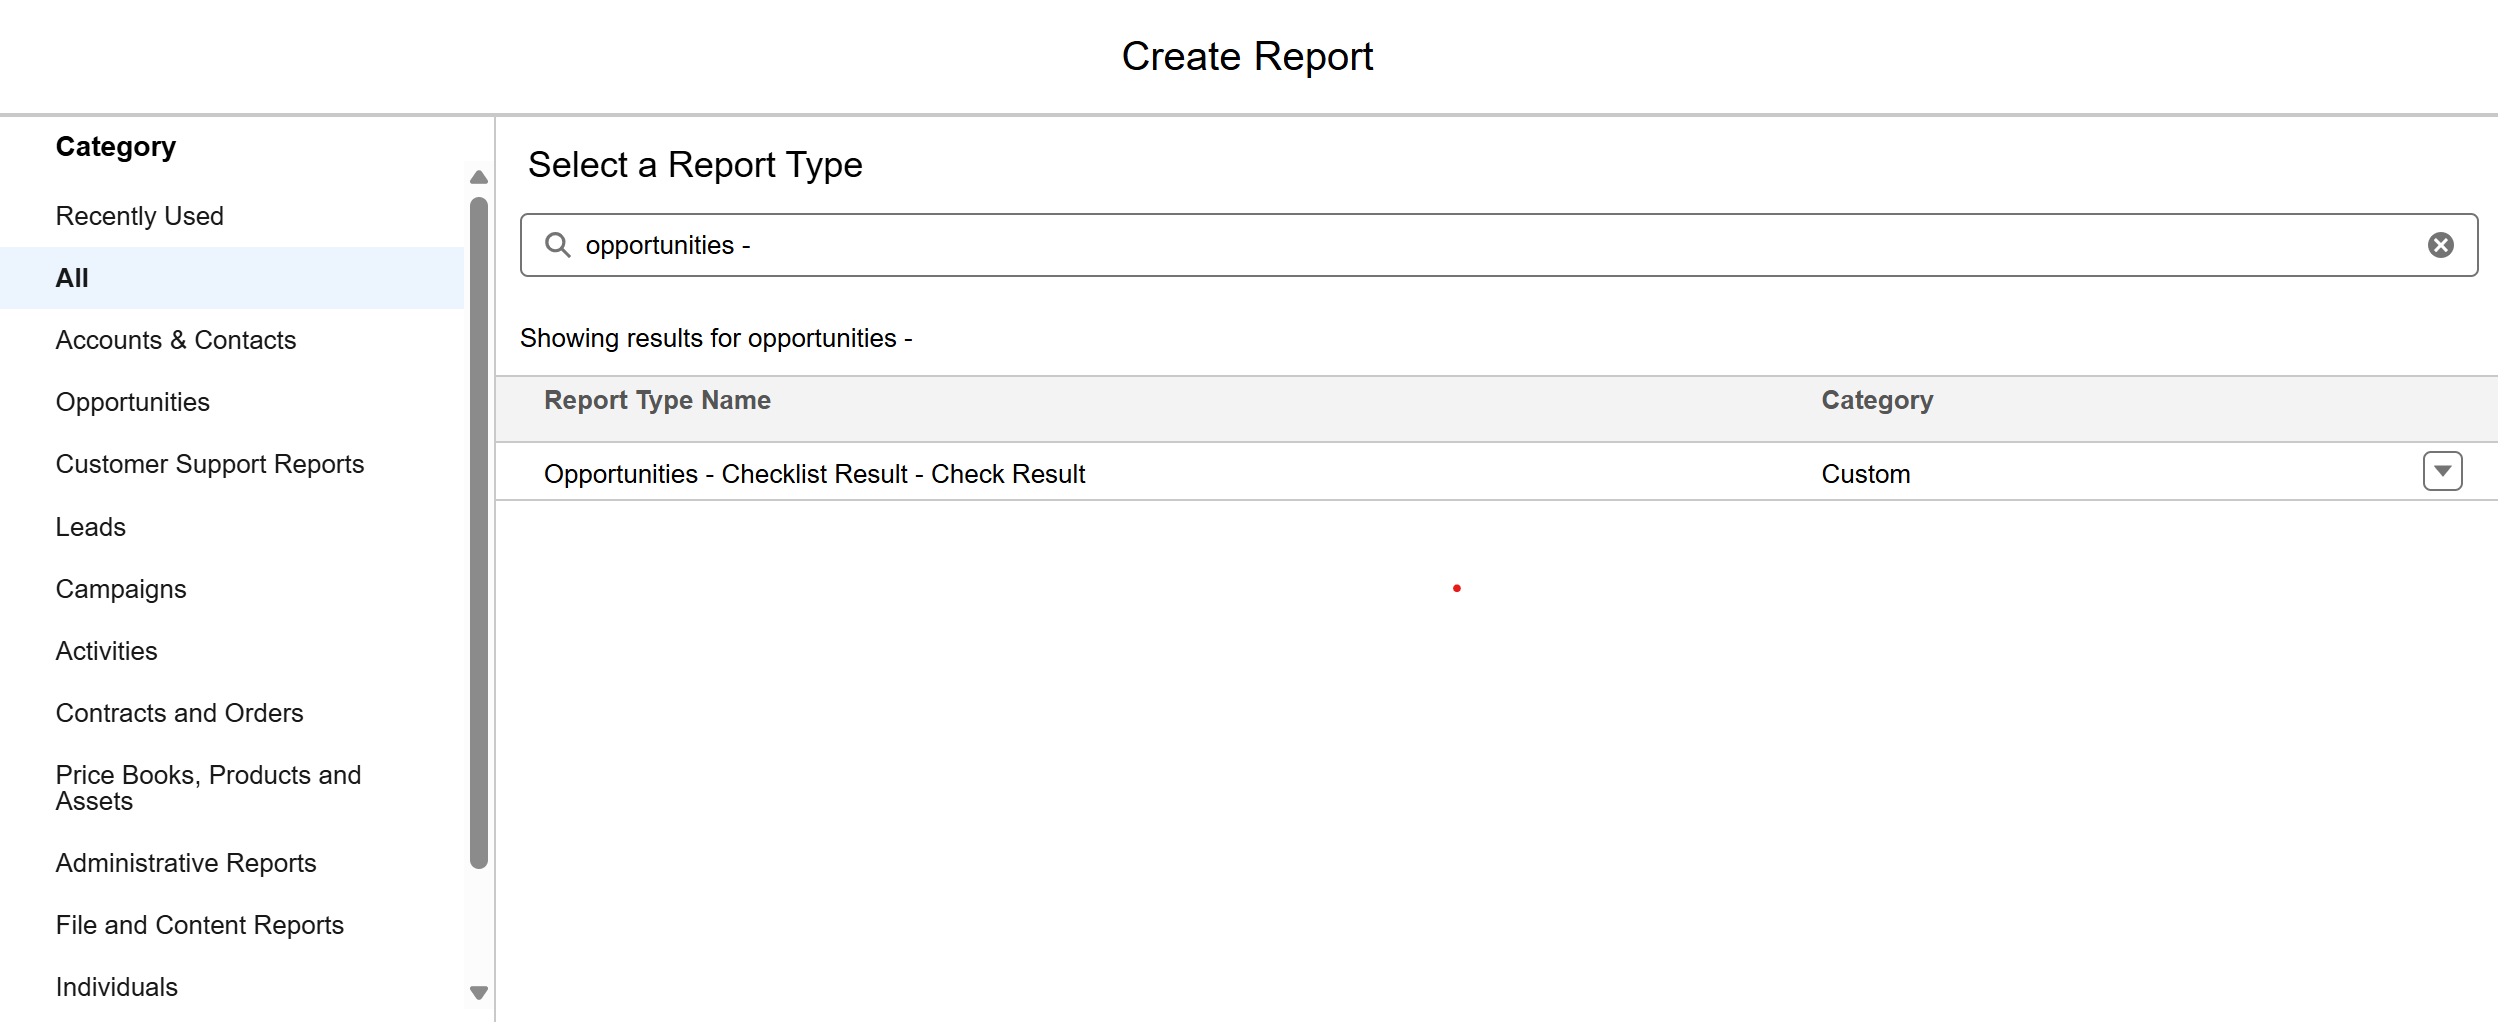Select the Campaigns category
The image size is (2498, 1022).
(x=121, y=589)
